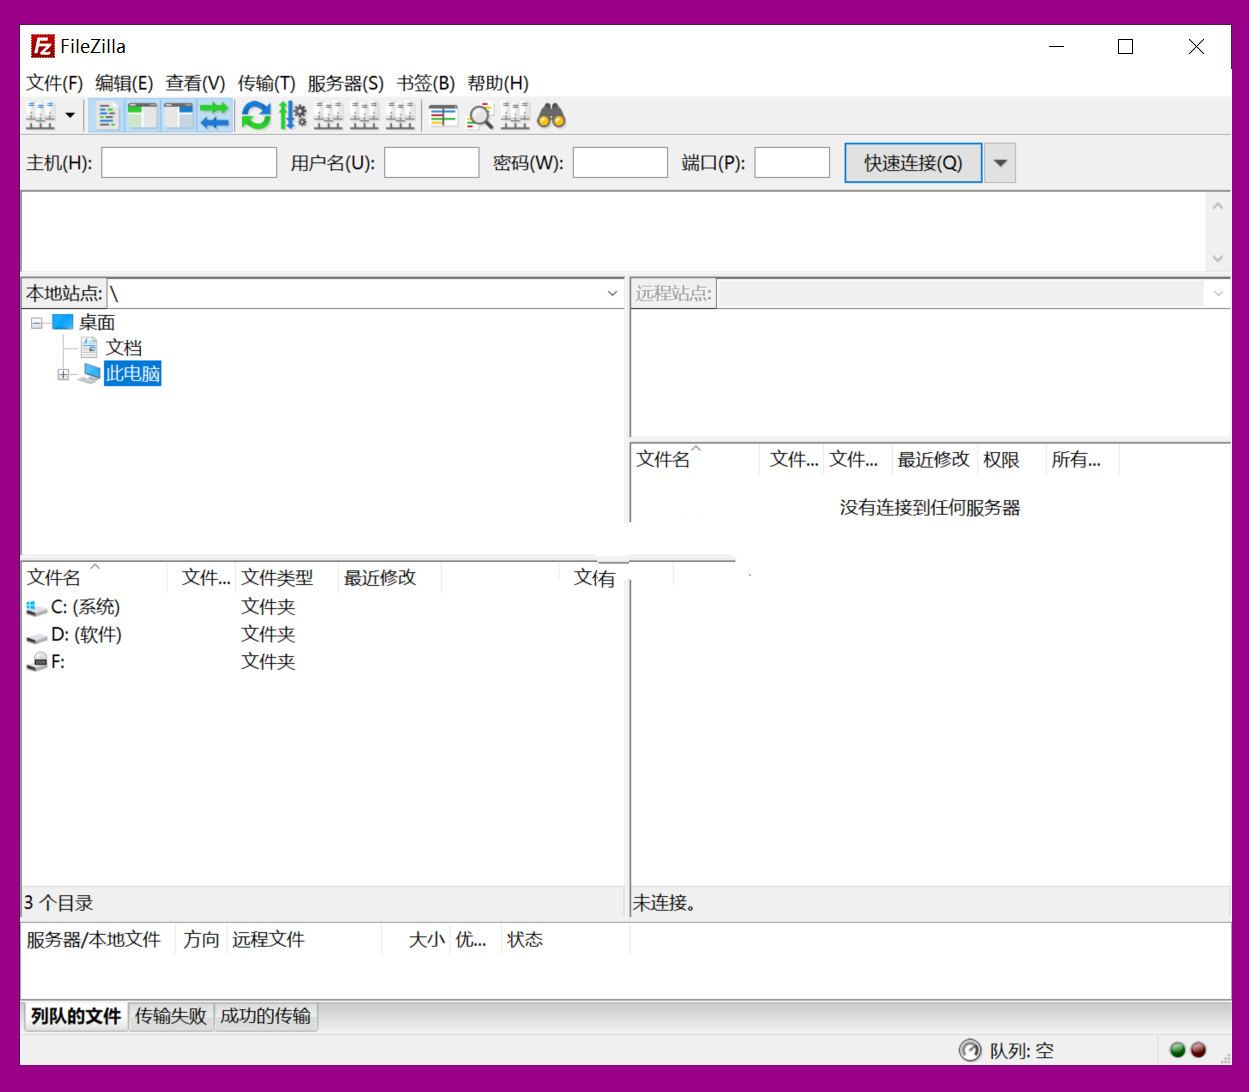Click the 快速连接(Q) button
This screenshot has height=1092, width=1249.
point(912,163)
